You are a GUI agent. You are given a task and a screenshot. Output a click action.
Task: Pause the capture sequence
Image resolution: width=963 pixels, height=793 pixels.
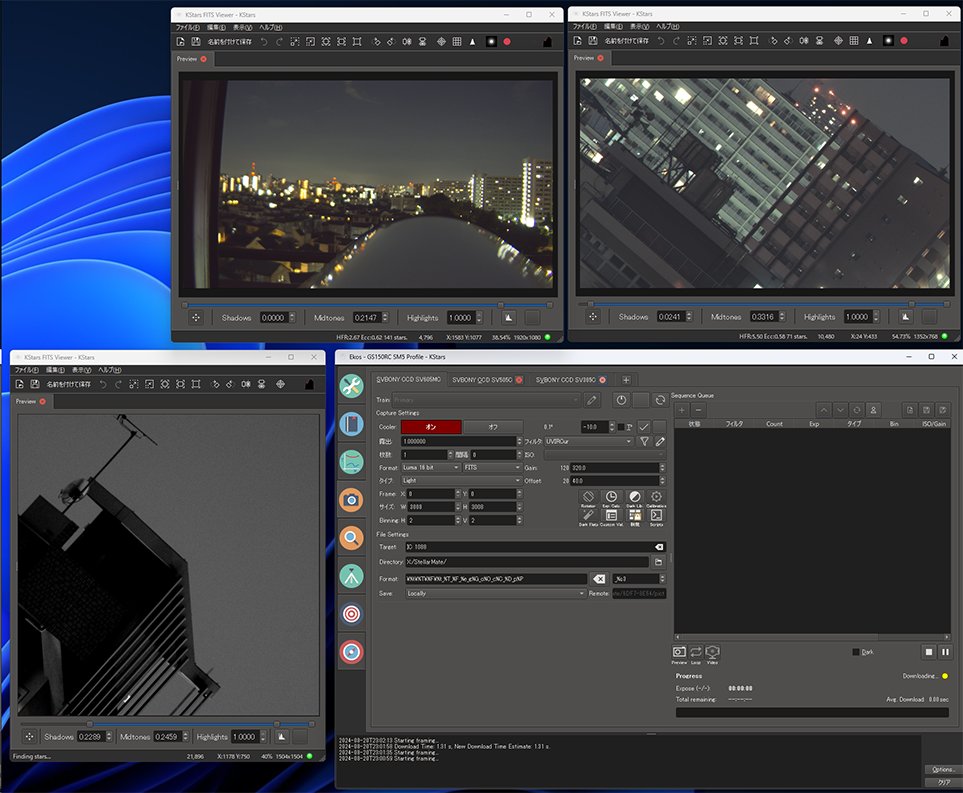click(x=945, y=652)
